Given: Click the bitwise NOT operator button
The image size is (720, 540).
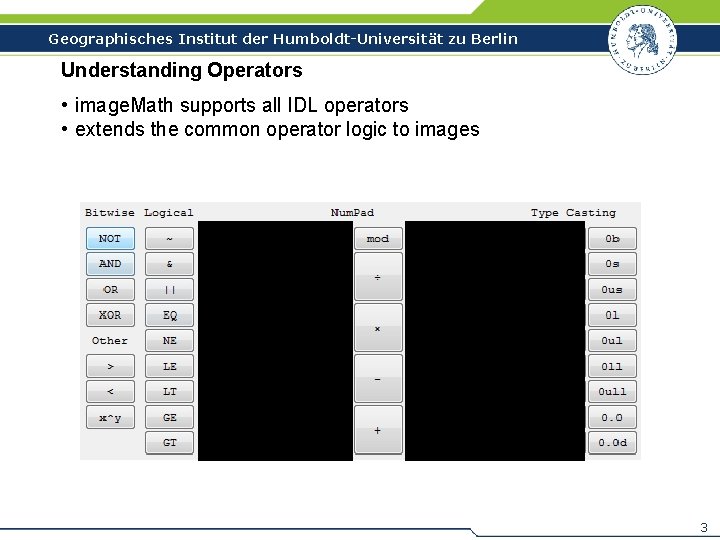Looking at the screenshot, I should [110, 239].
